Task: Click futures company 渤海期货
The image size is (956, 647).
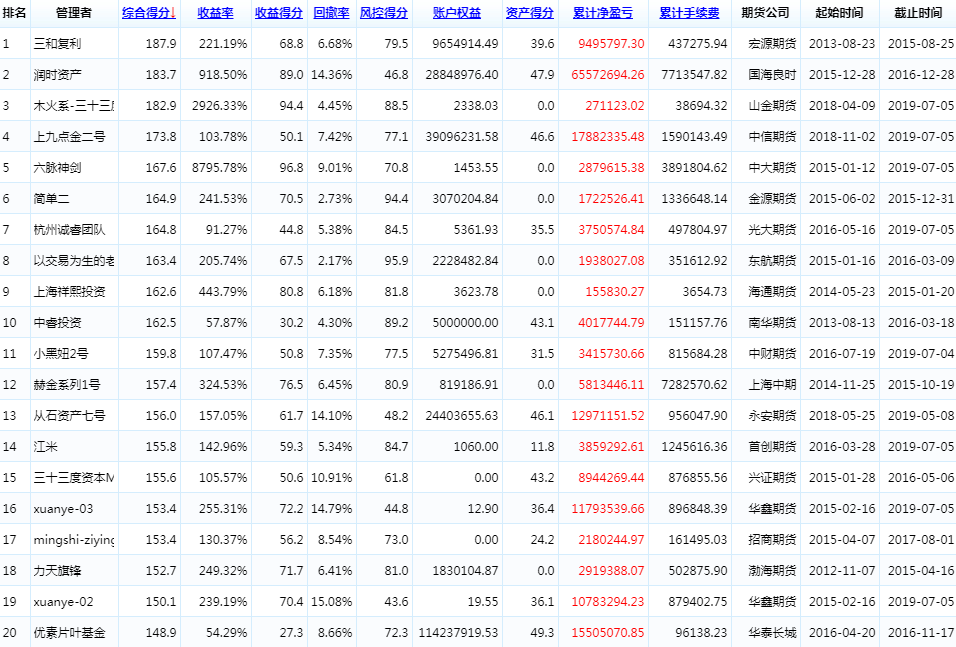Action: point(772,571)
